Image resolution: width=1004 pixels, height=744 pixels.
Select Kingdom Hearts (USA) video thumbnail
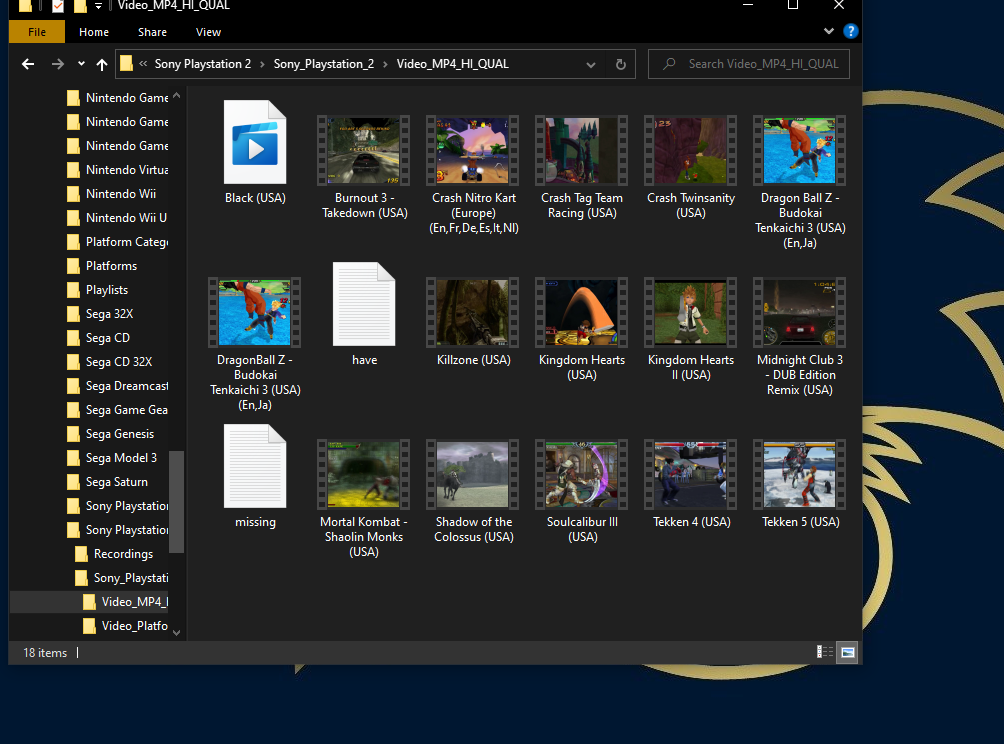[581, 312]
